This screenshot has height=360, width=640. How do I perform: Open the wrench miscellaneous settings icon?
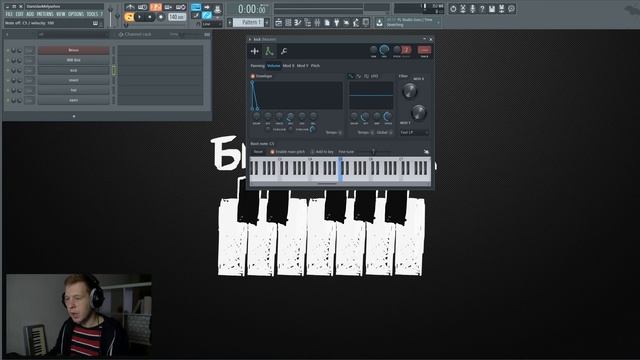pyautogui.click(x=284, y=51)
